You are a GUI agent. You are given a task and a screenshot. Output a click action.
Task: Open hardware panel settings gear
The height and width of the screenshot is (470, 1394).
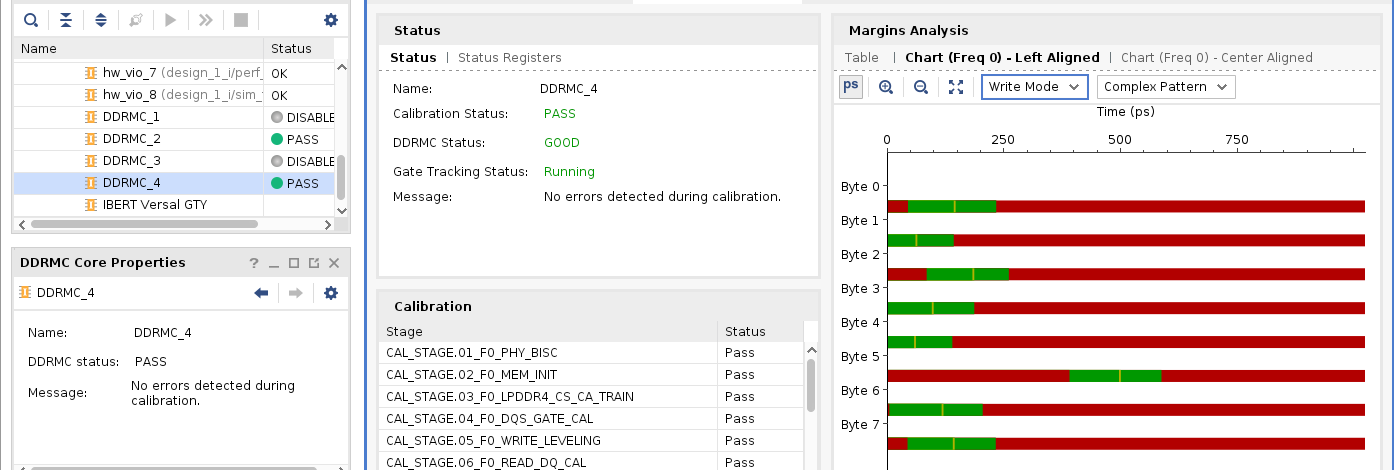coord(331,20)
